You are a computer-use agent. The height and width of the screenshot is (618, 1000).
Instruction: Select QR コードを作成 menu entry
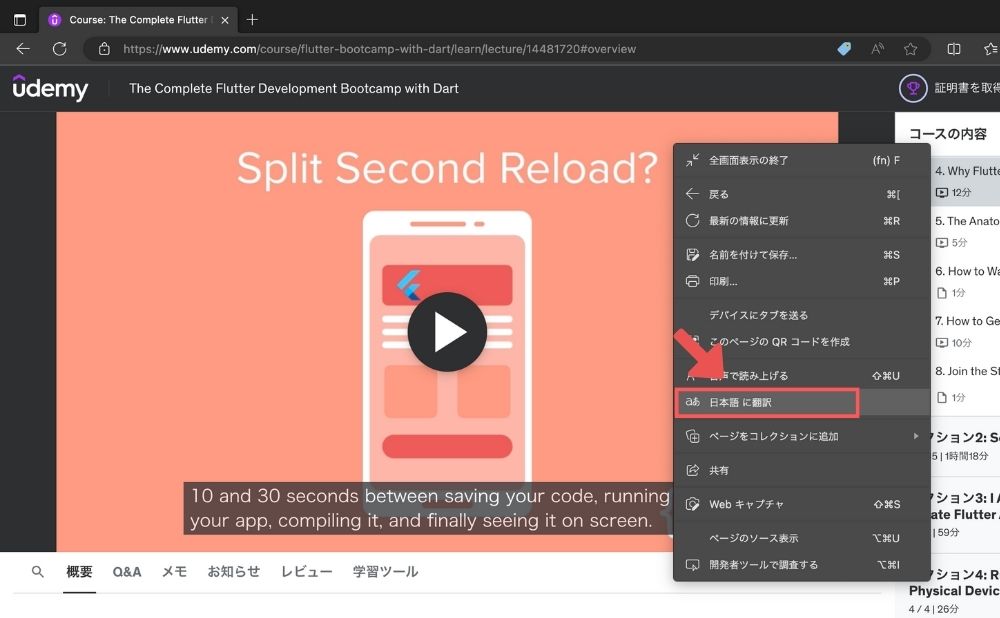point(802,342)
